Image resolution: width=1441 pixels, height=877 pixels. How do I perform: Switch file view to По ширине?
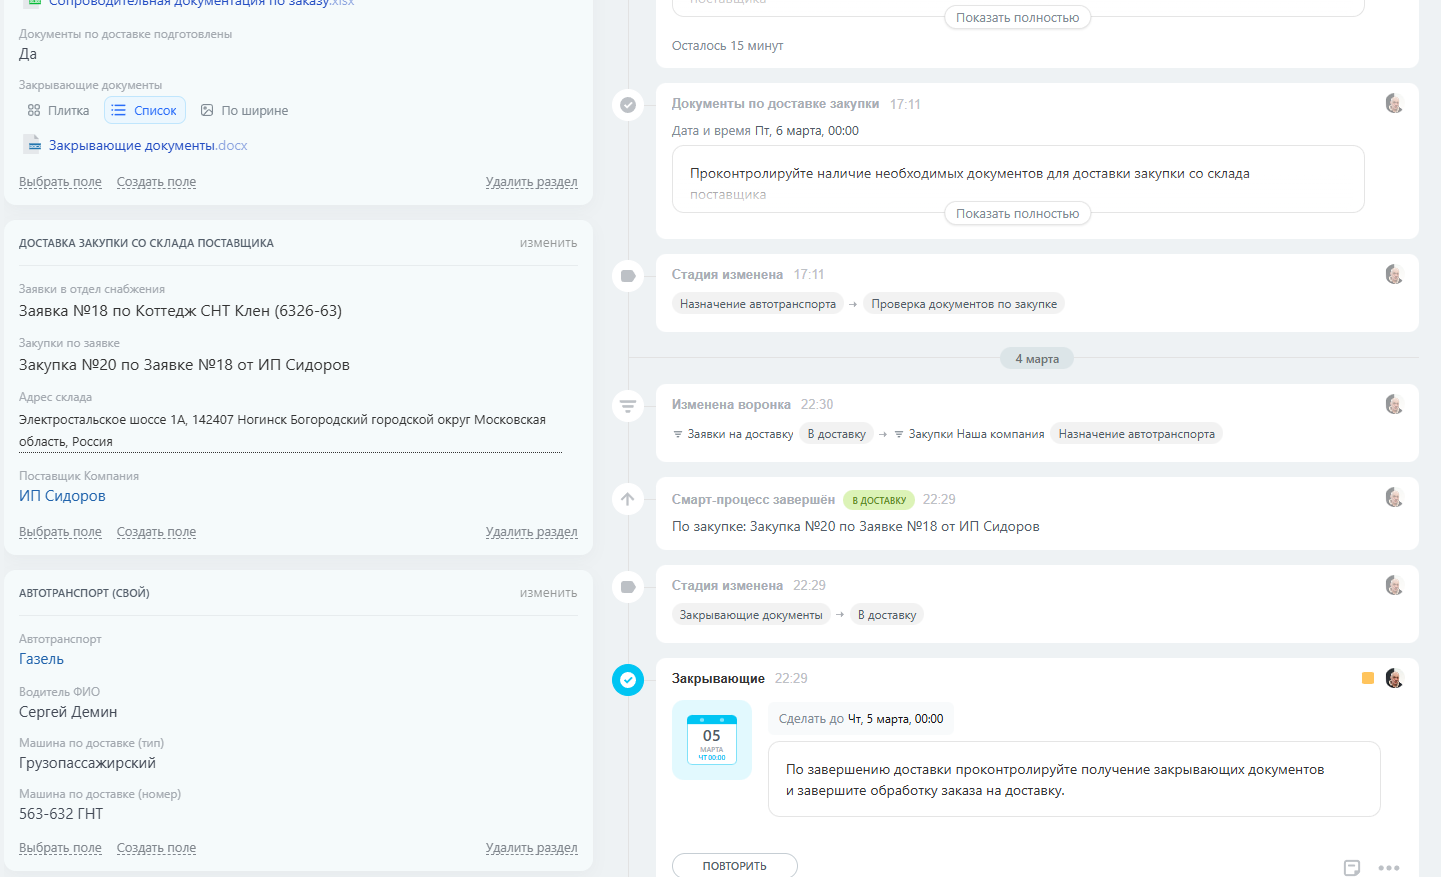point(245,110)
